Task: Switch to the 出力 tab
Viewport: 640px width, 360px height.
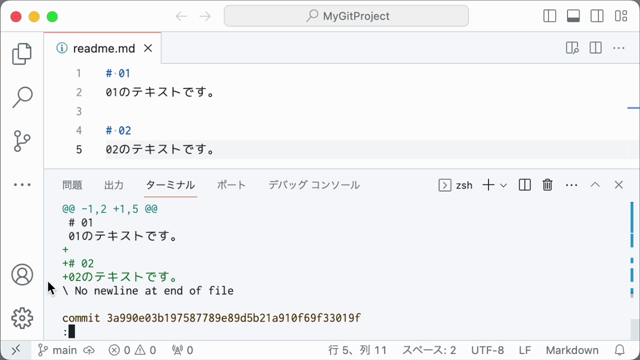Action: coord(114,185)
